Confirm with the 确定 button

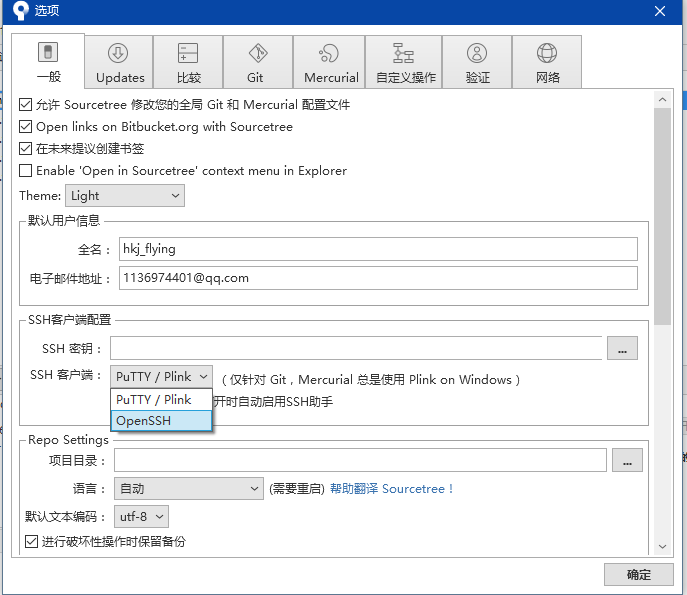(x=638, y=574)
